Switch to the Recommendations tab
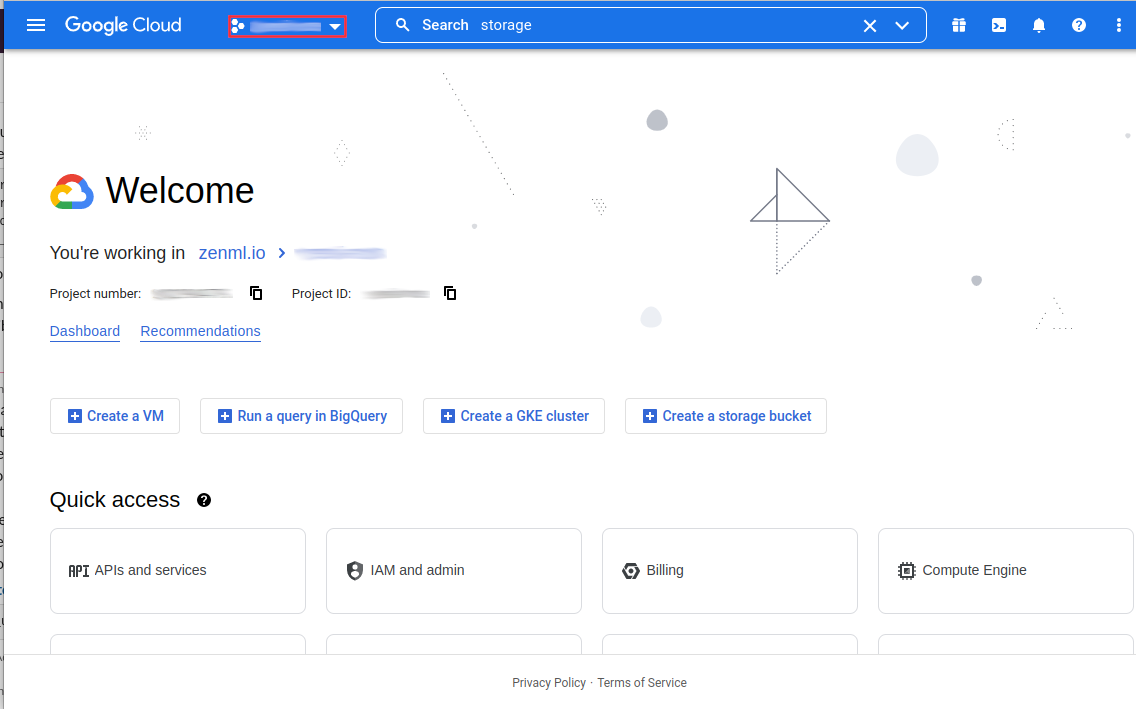This screenshot has width=1136, height=709. point(200,331)
